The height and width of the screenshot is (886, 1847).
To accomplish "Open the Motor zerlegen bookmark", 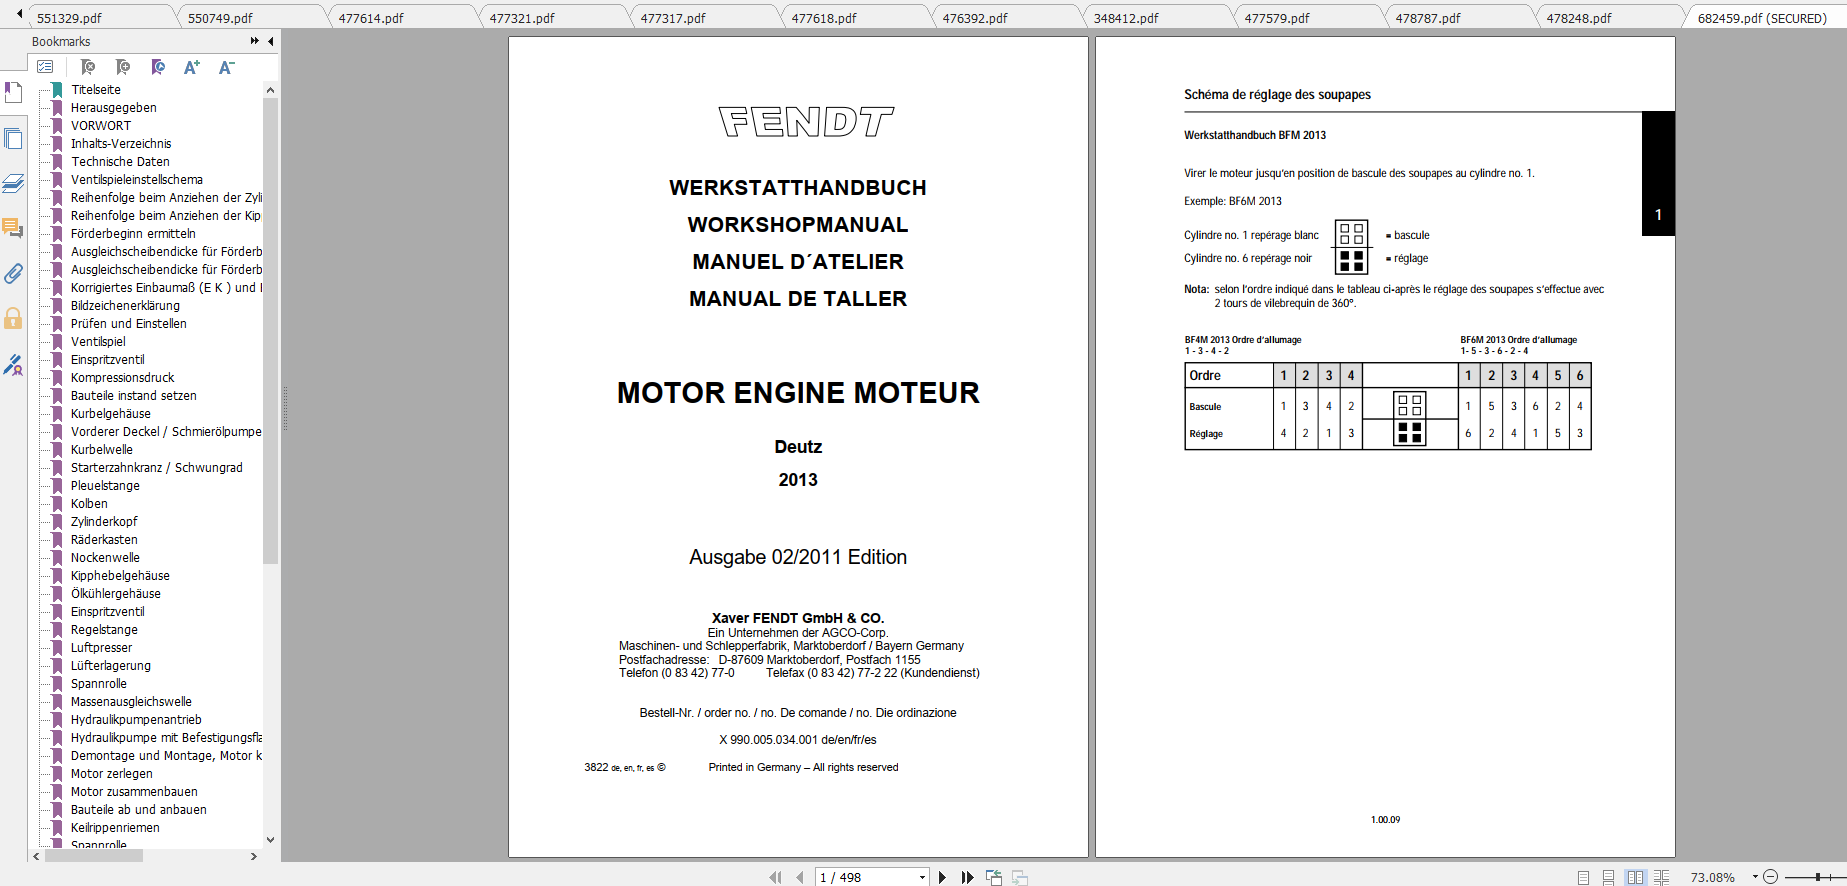I will click(x=112, y=774).
